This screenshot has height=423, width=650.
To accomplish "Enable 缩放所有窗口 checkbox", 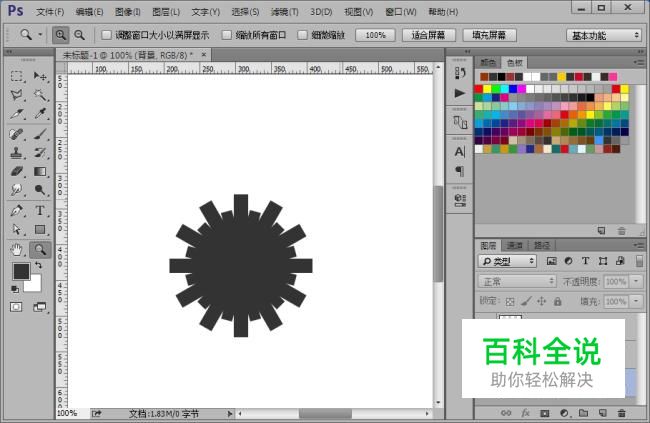I will point(226,35).
